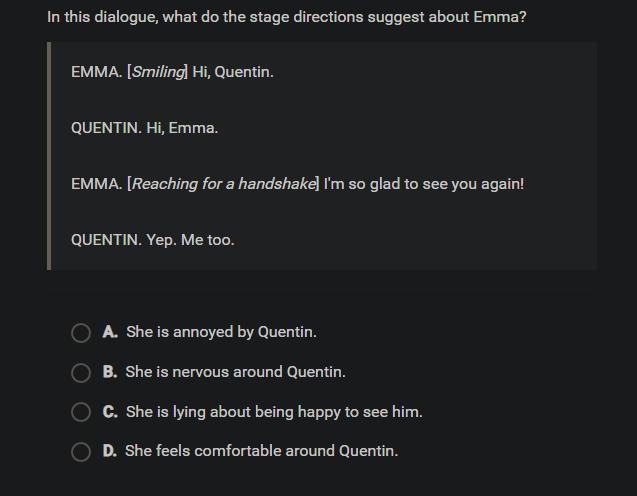Select the radio button for option D
Screen dimensions: 637x496
click(x=81, y=452)
